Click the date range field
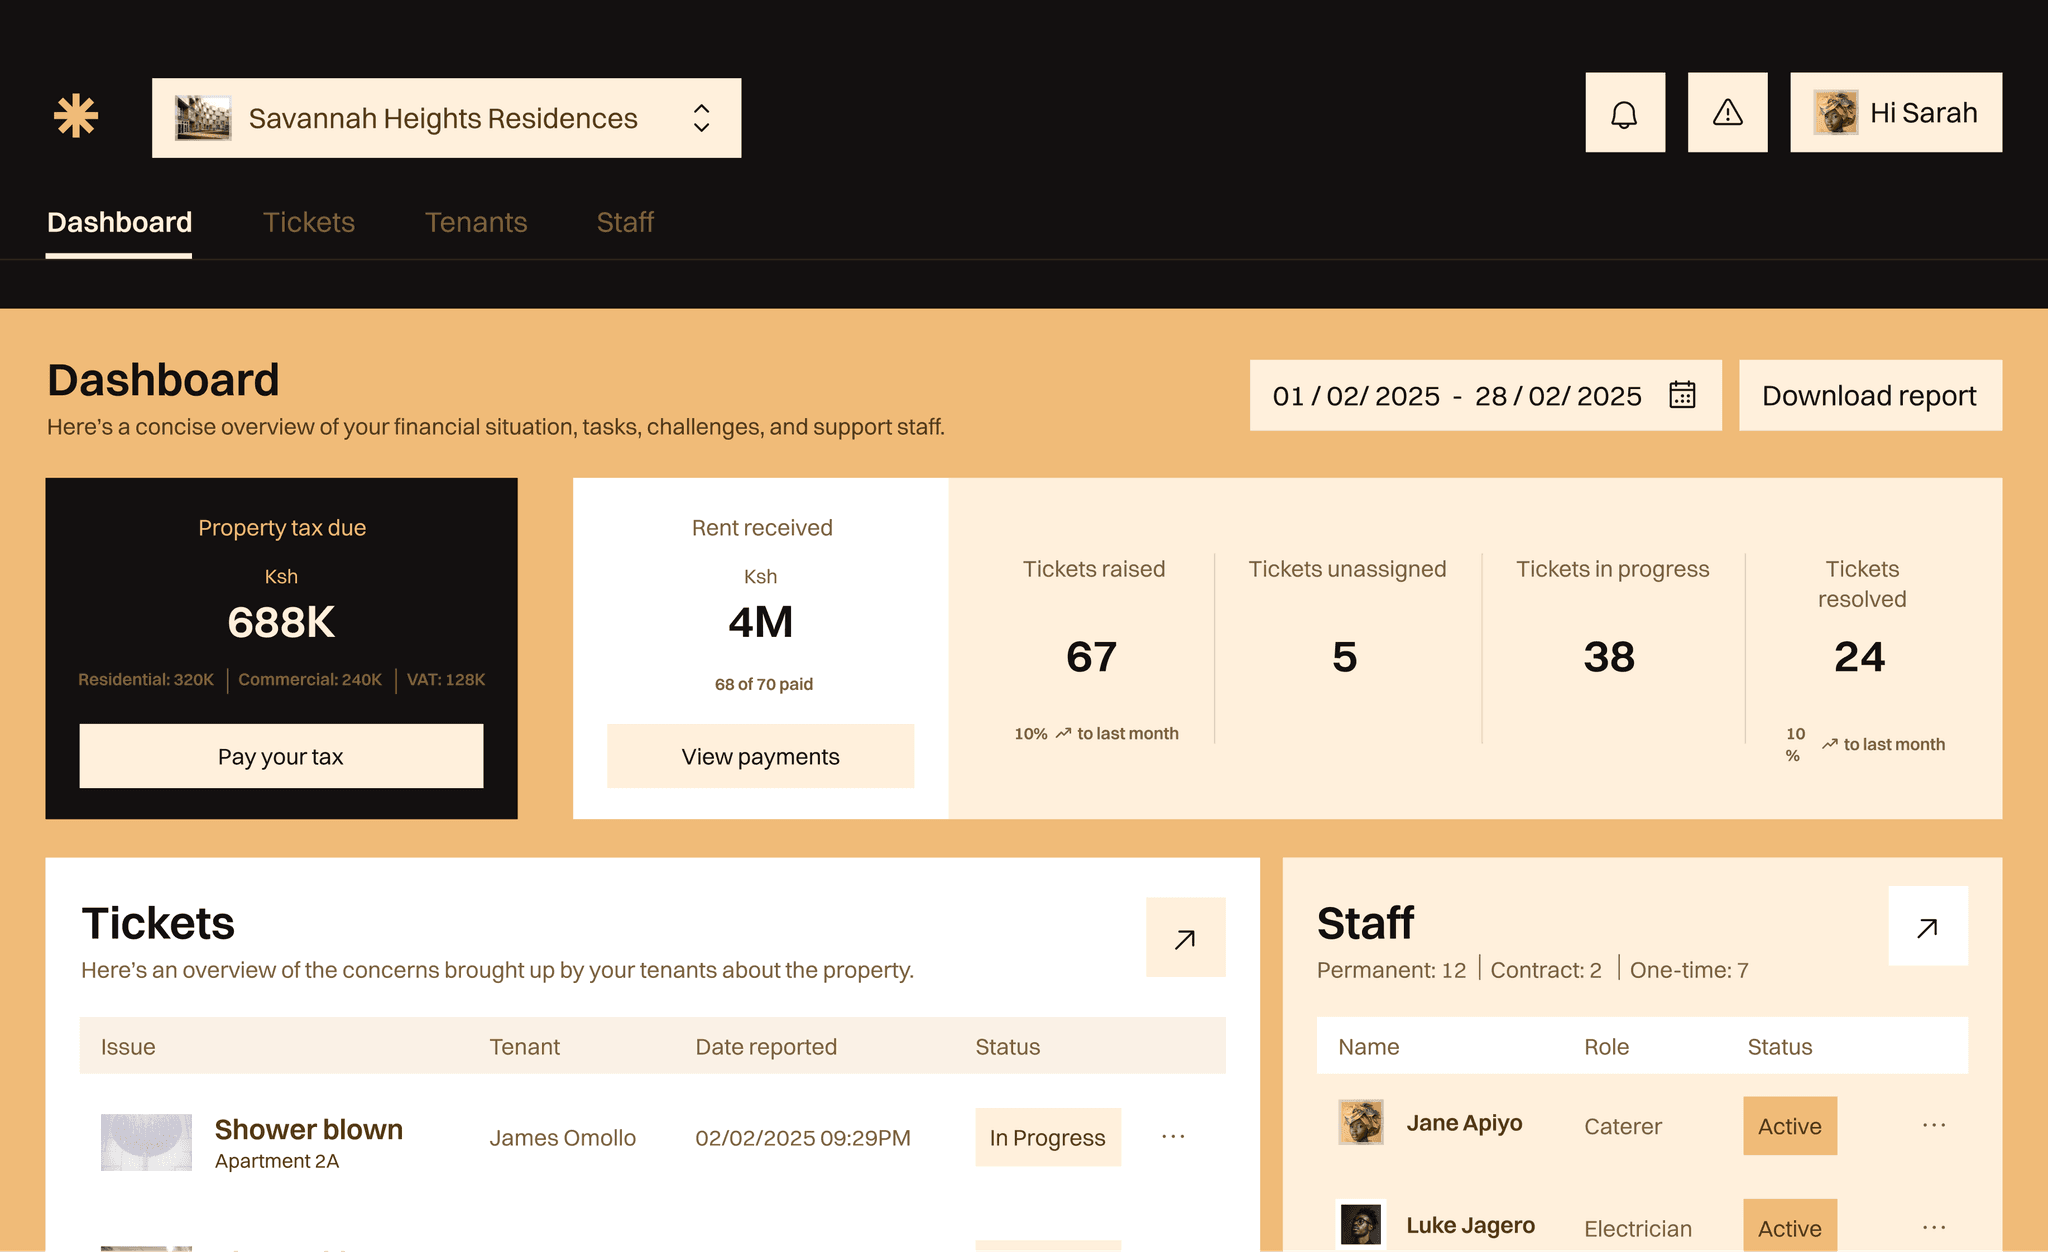Screen dimensions: 2048x1252 point(1456,396)
